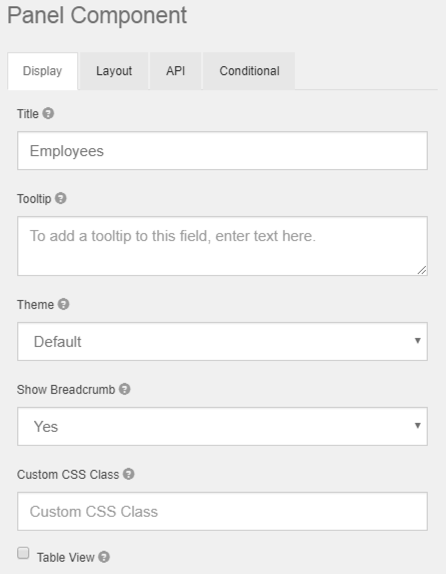The height and width of the screenshot is (574, 446).
Task: Click the help icon next to Title
Action: (48, 113)
